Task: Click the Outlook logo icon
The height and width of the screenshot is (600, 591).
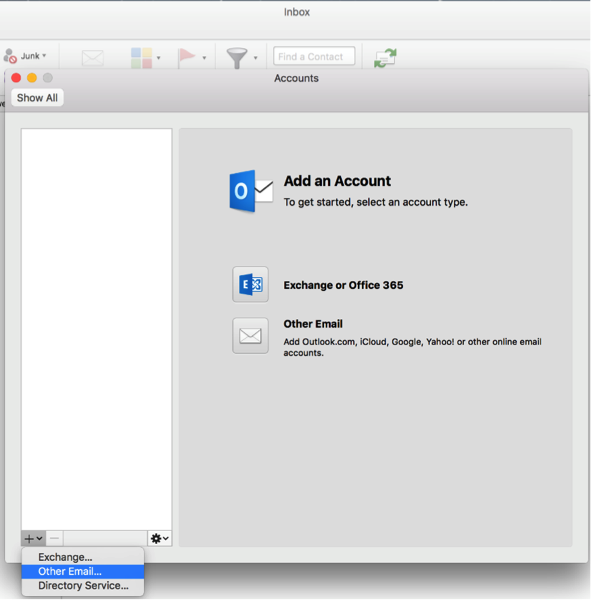Action: [x=251, y=191]
